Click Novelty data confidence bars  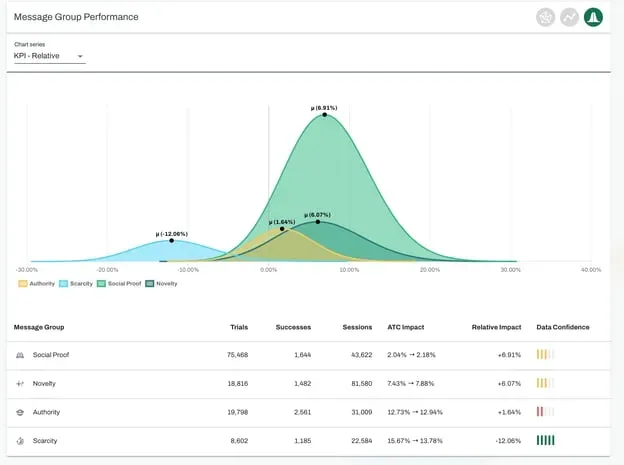point(545,383)
